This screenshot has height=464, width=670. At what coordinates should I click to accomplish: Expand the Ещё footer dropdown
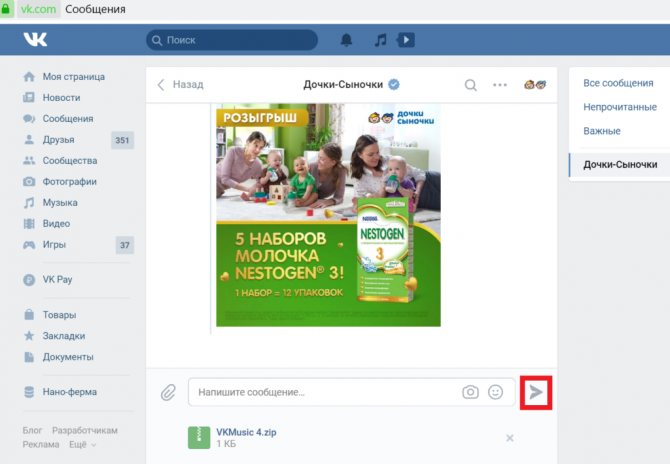pyautogui.click(x=82, y=444)
